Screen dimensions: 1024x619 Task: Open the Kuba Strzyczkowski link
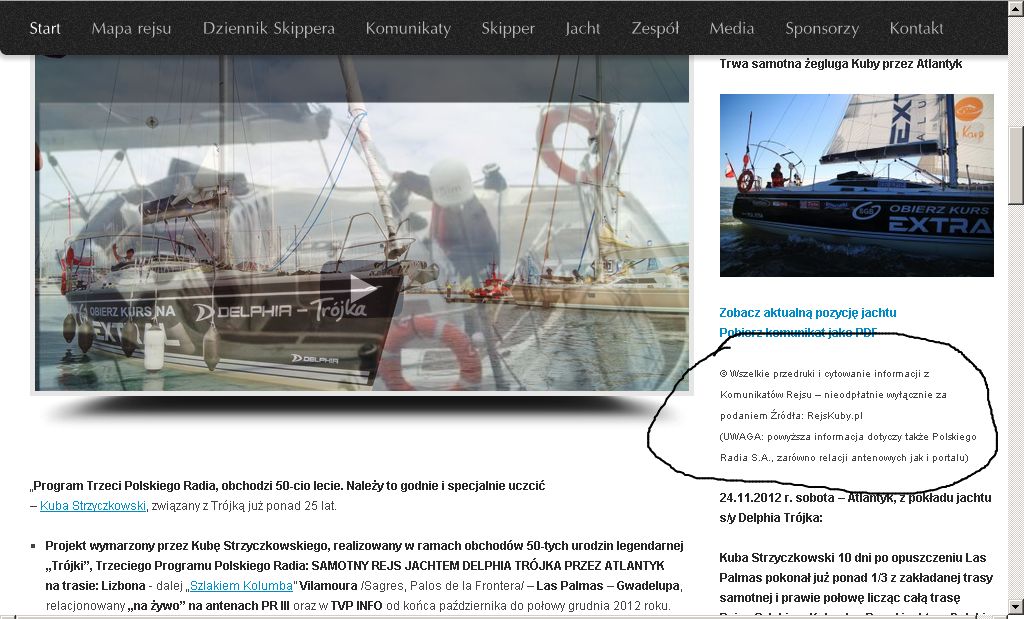pos(93,505)
